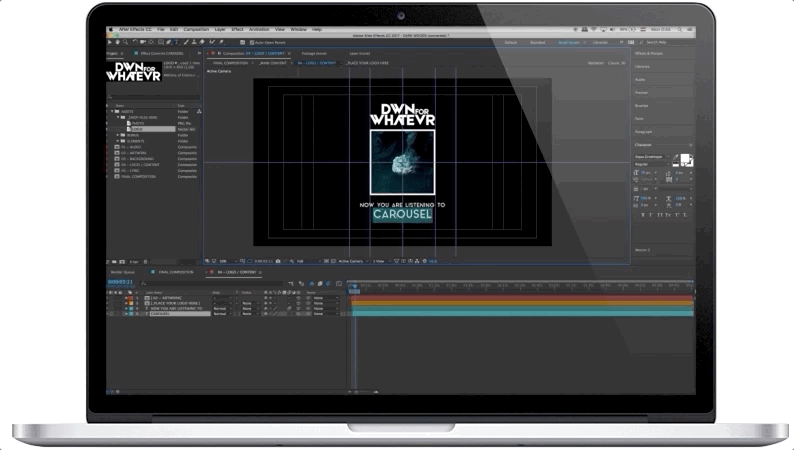Click the Draft 3D timeline icon
This screenshot has width=794, height=450.
[301, 283]
